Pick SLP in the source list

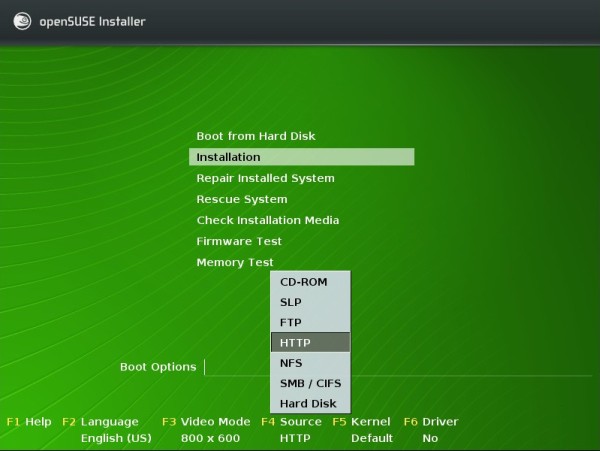[310, 302]
